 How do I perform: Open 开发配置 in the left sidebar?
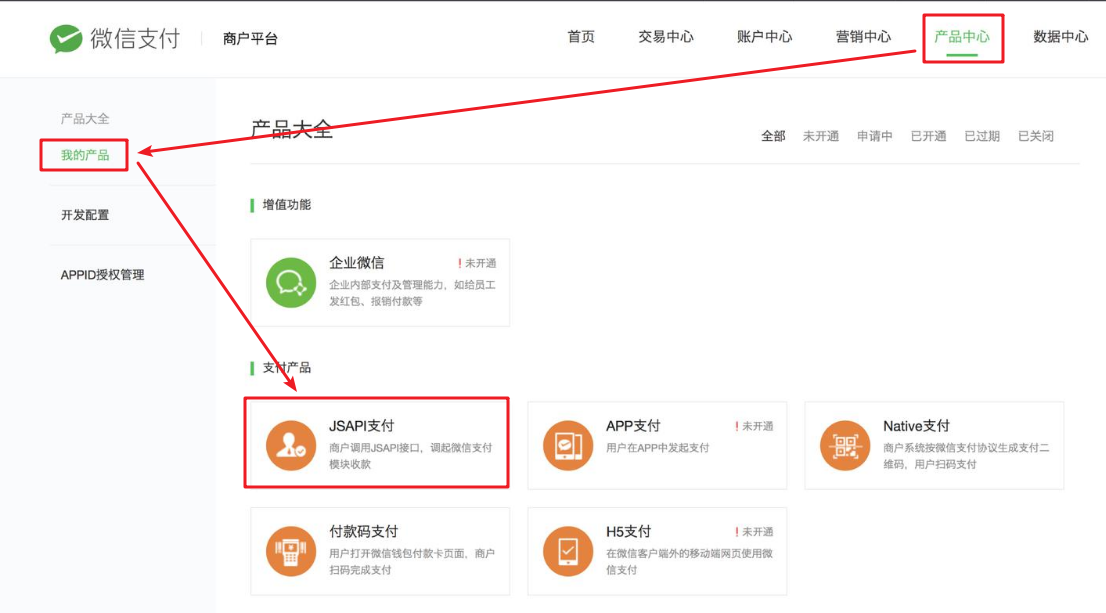click(85, 215)
